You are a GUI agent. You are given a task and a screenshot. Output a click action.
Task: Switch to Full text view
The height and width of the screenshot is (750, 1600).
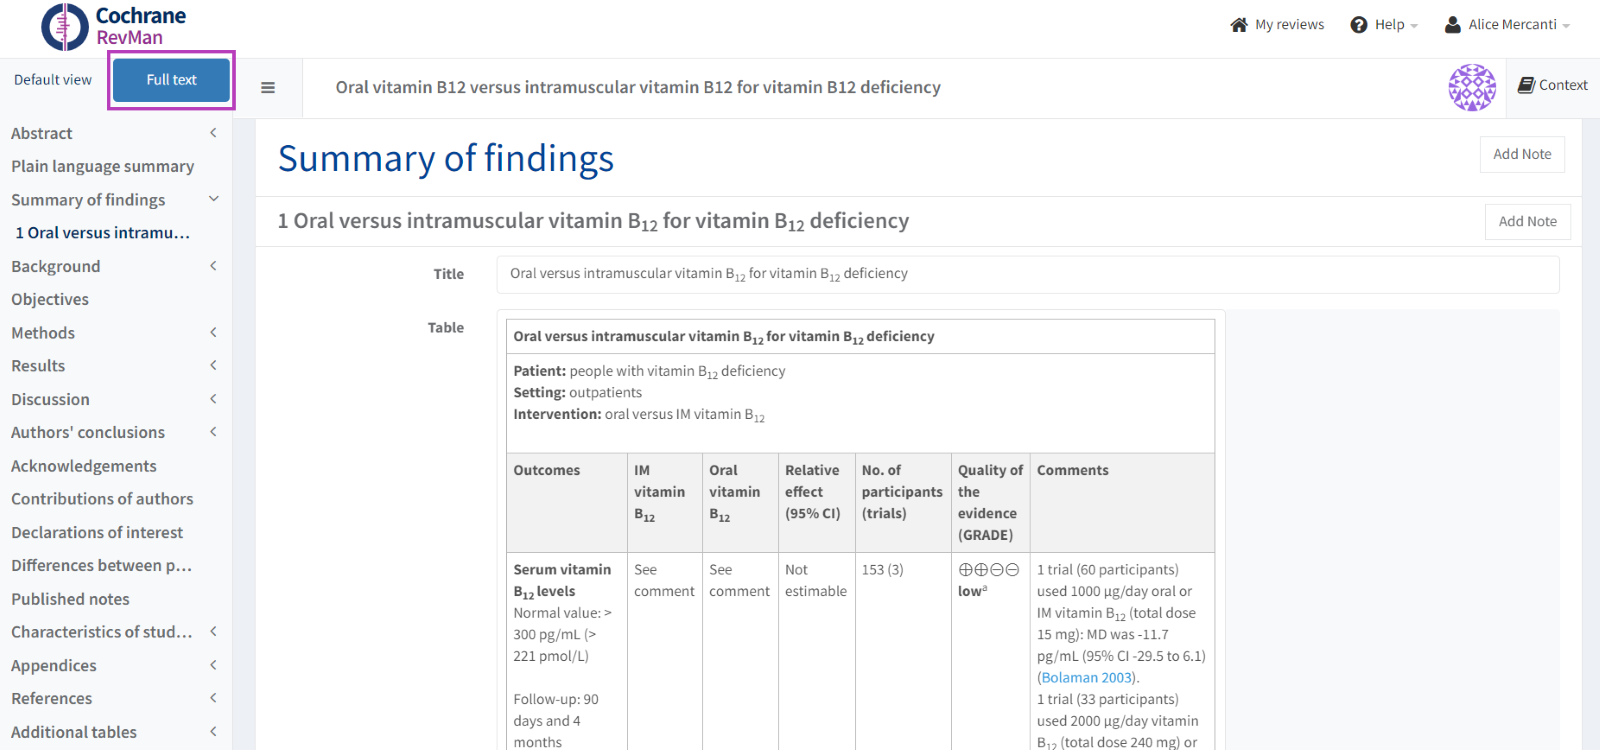tap(171, 80)
